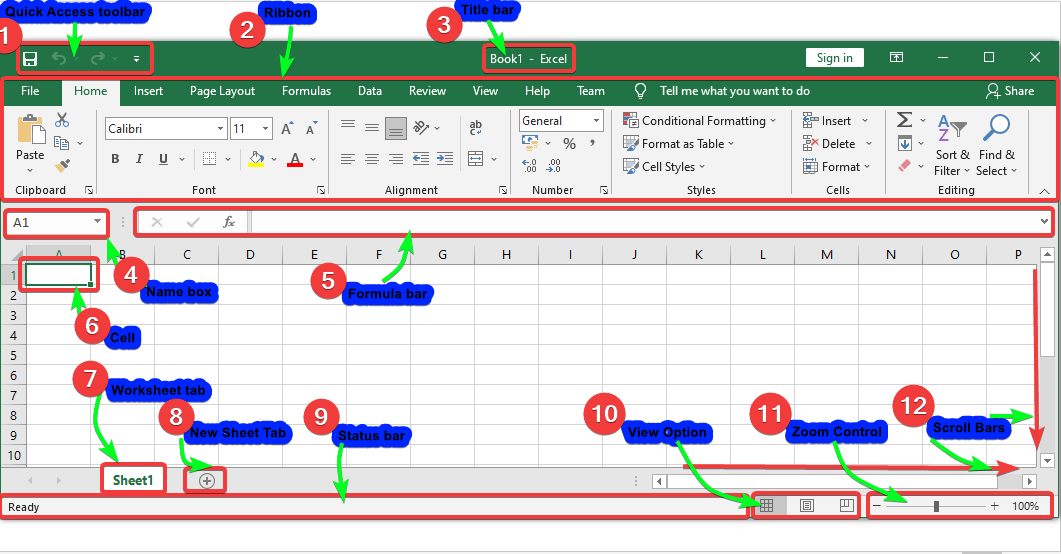The height and width of the screenshot is (554, 1061).
Task: Click Increase Indent icon
Action: click(445, 159)
